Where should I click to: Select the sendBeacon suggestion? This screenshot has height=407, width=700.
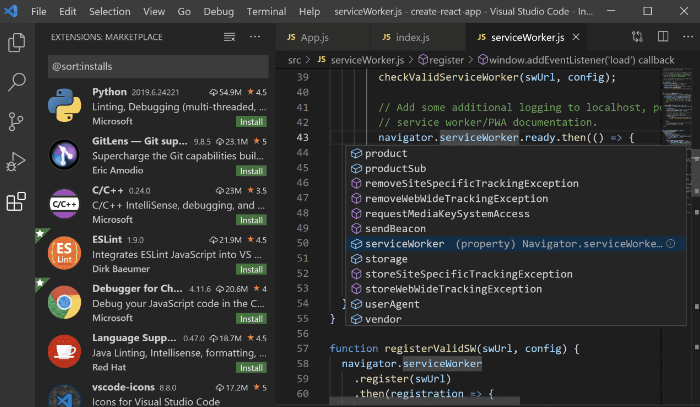point(516,228)
